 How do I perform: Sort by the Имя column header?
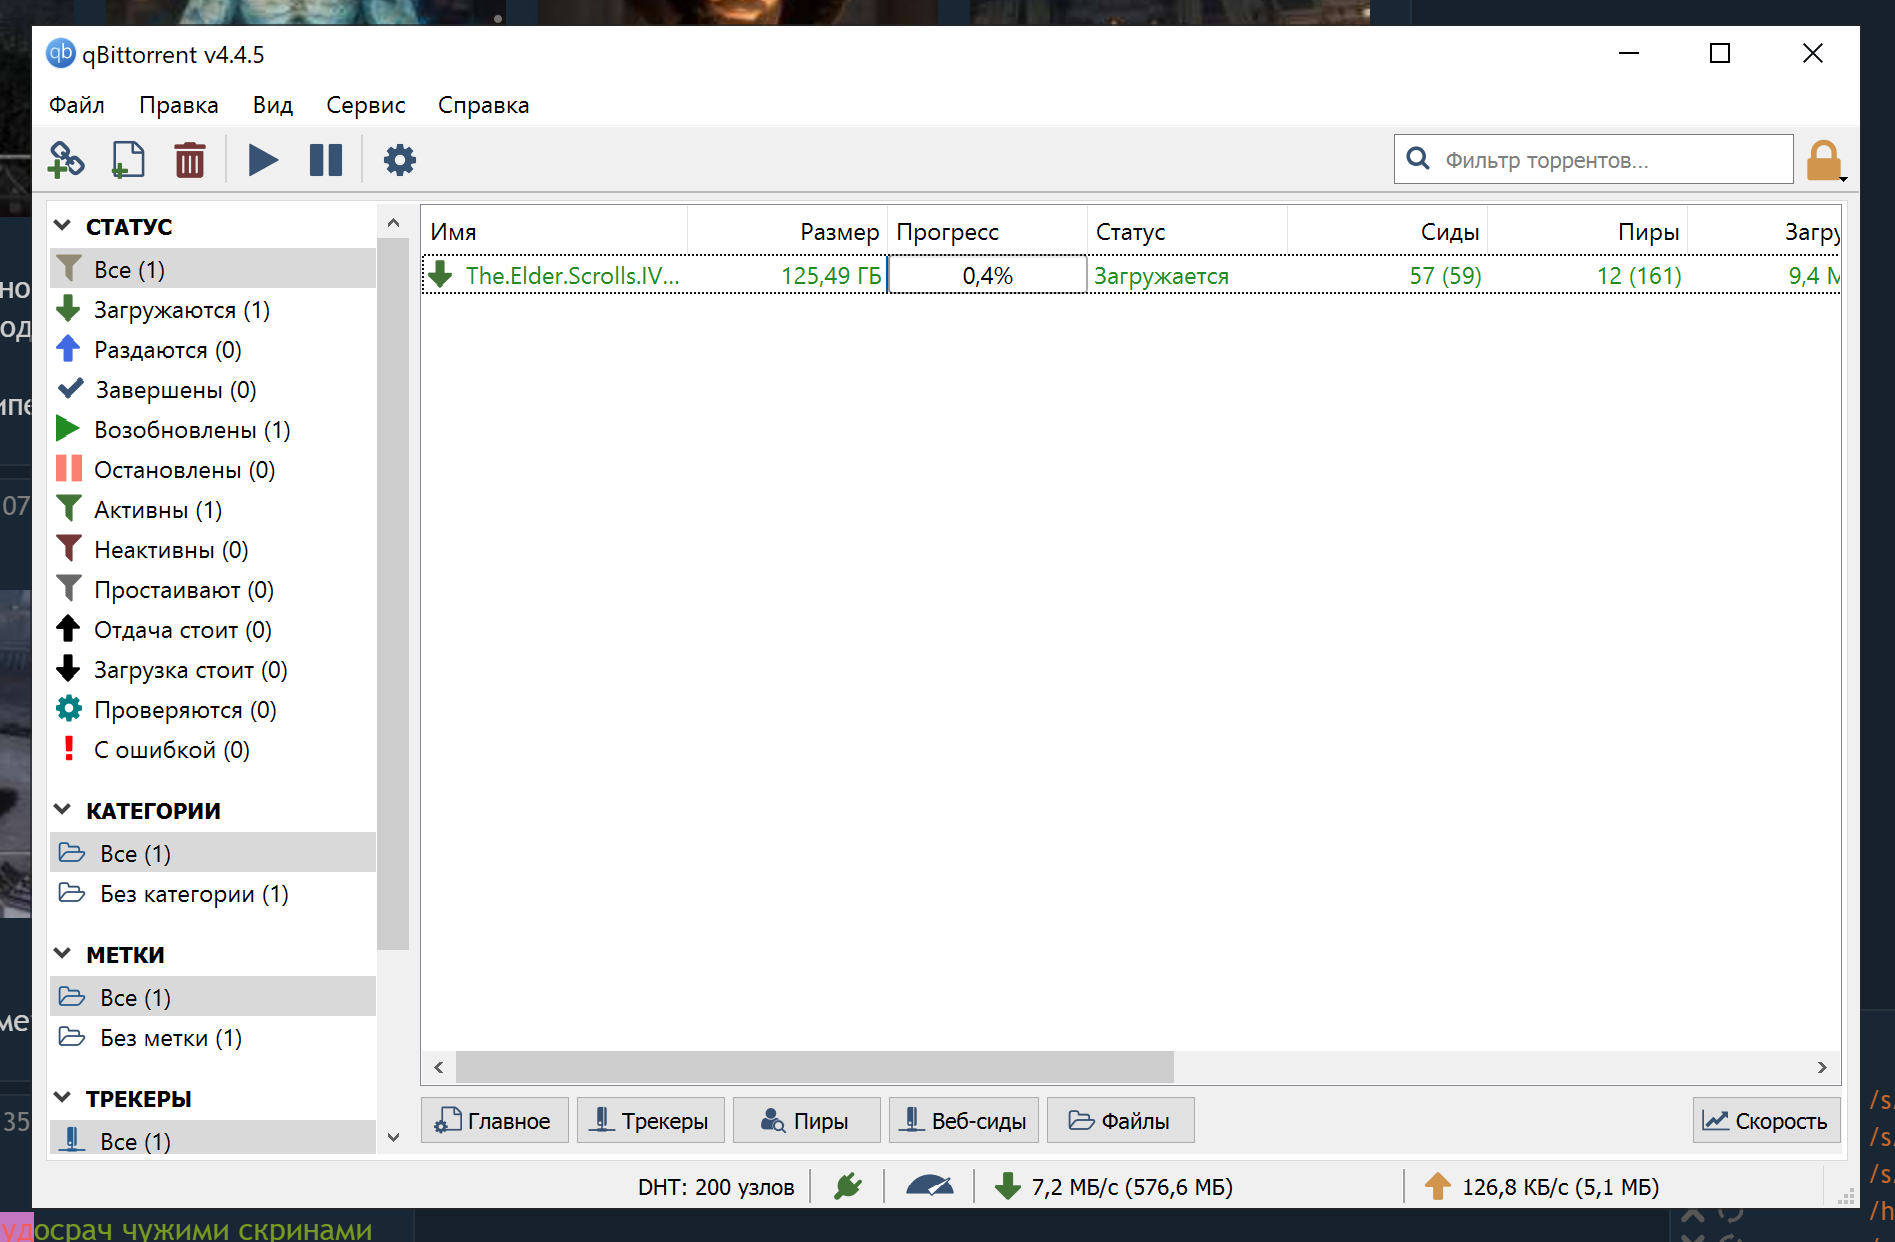(555, 232)
